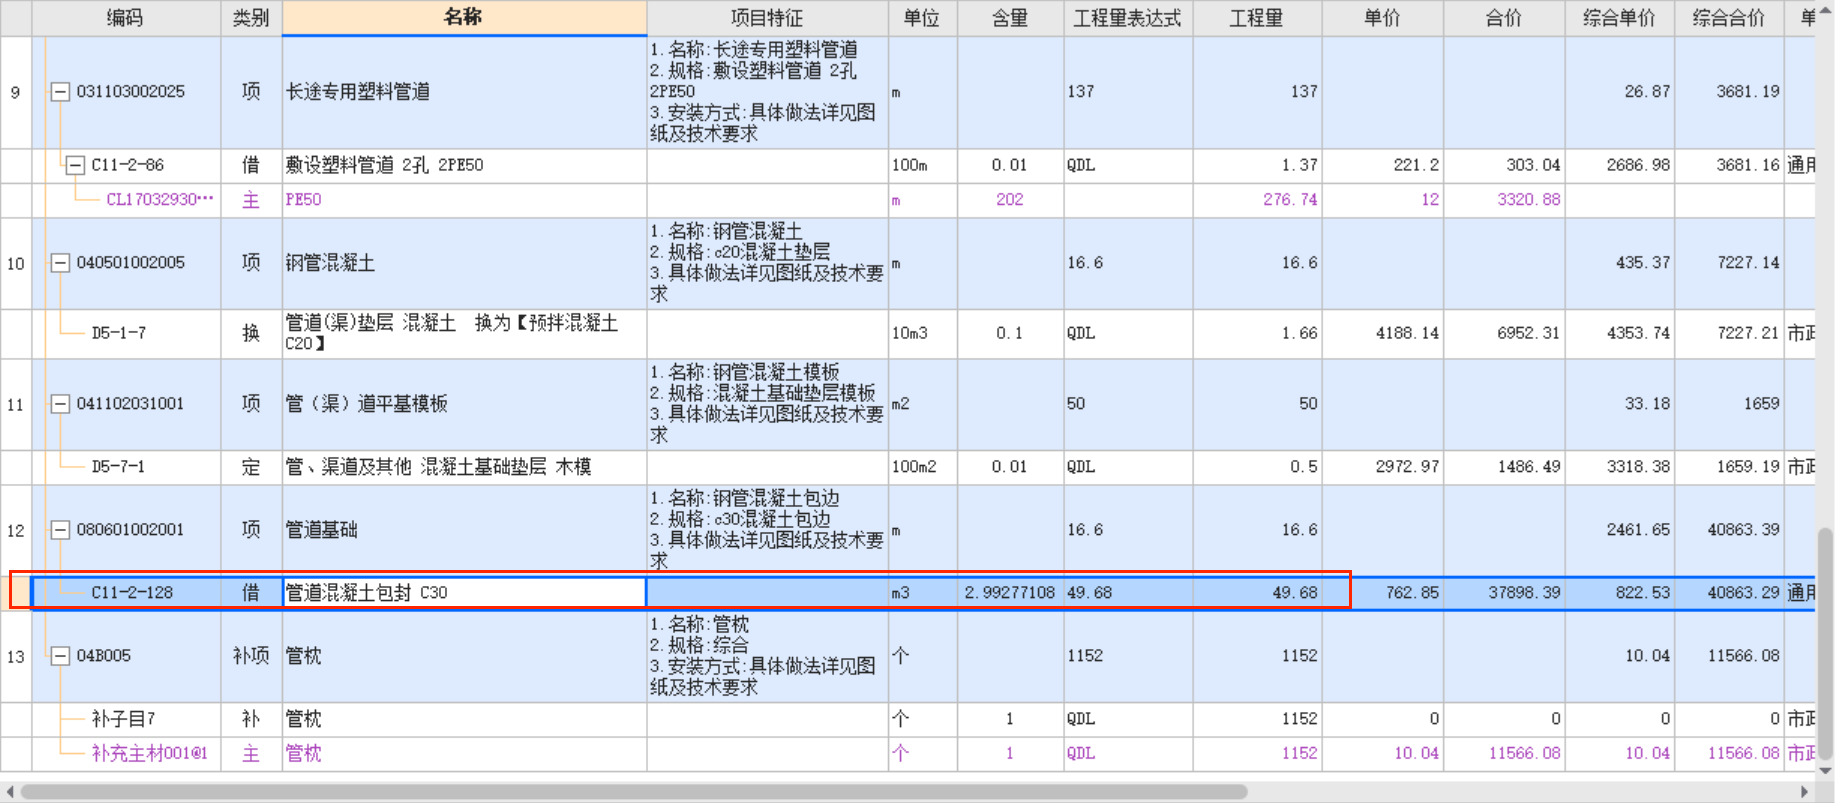Click the vertical scrollbar down arrow
1836x803 pixels.
click(1825, 771)
